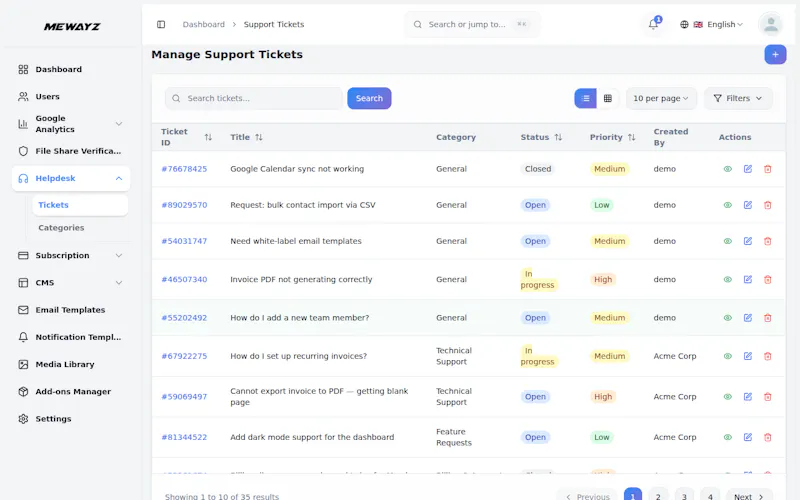Edit the dark mode ticket

pyautogui.click(x=747, y=437)
